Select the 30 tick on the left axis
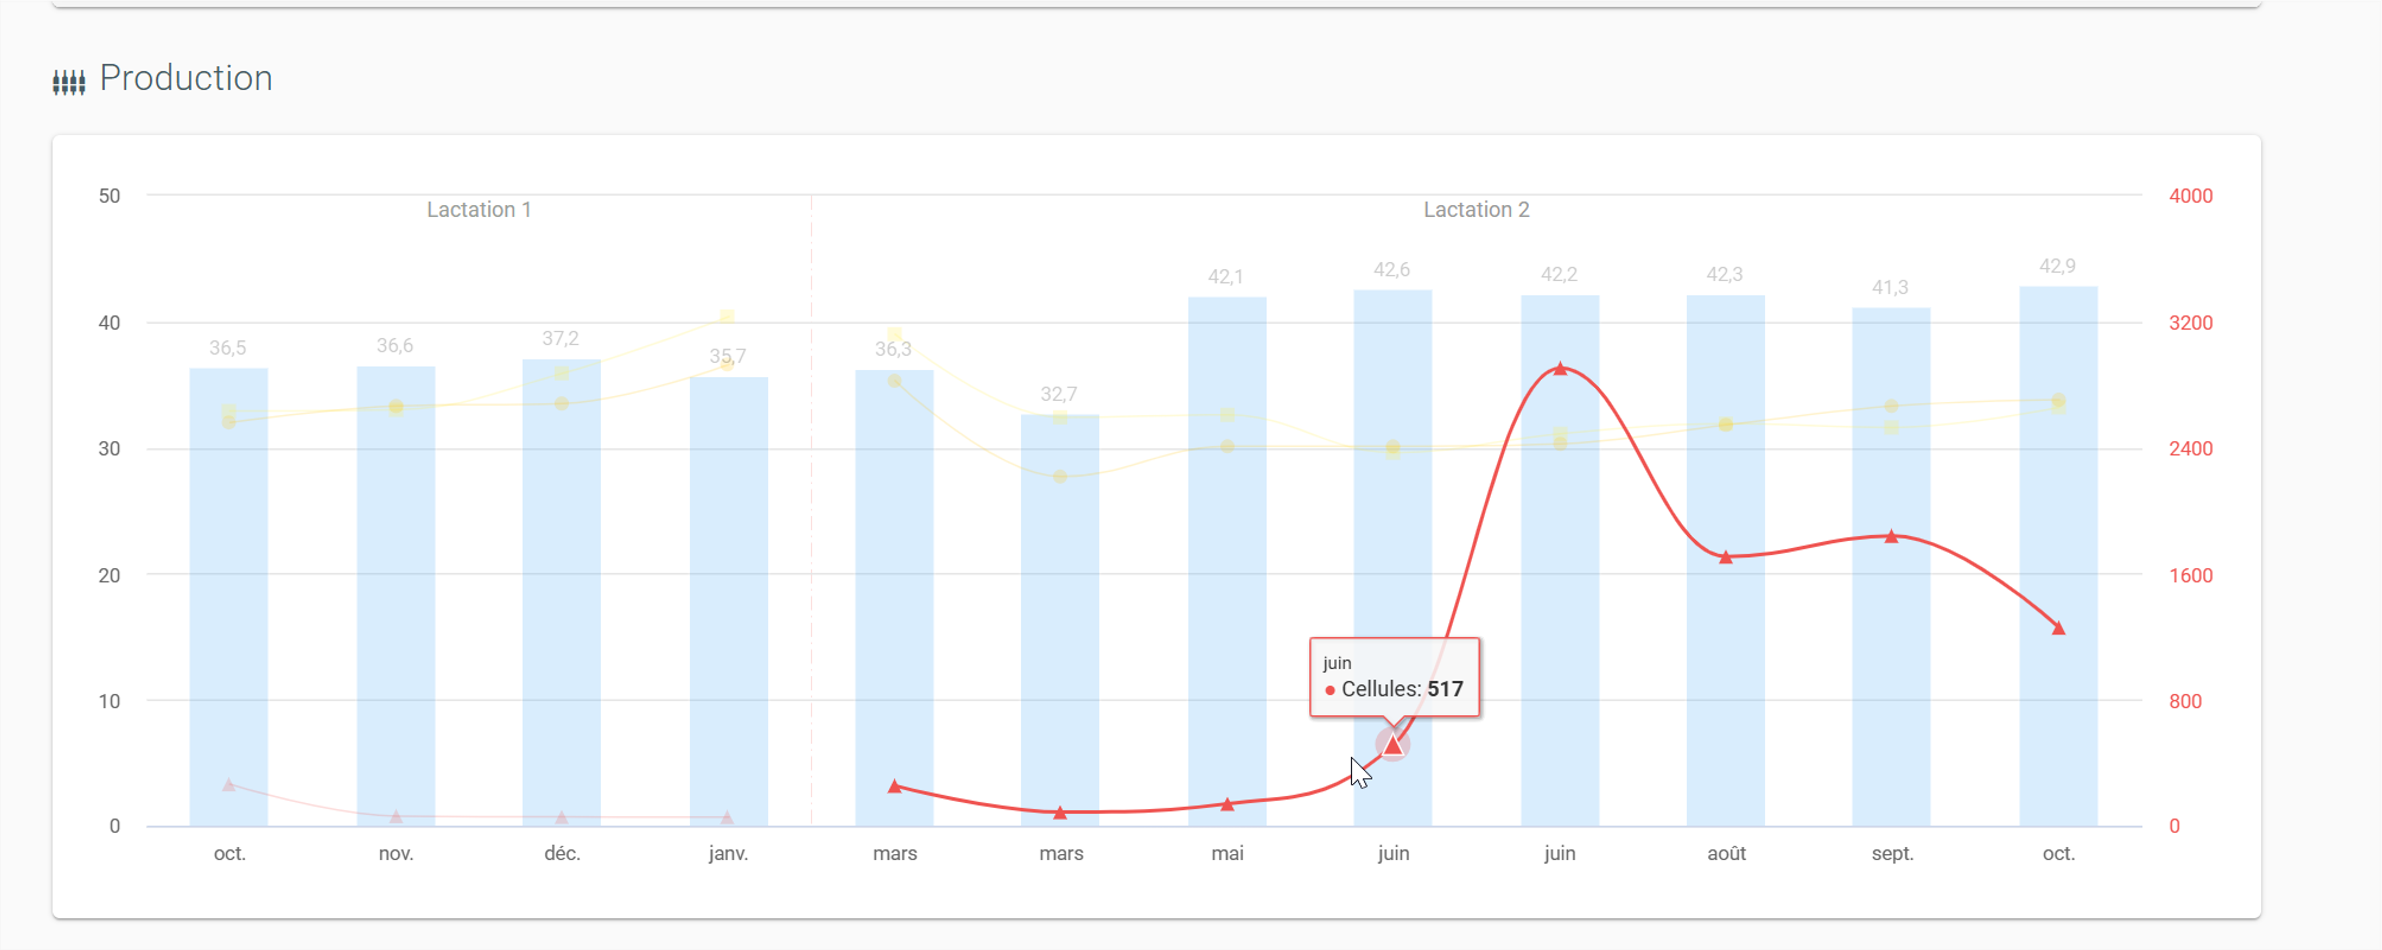Viewport: 2382px width, 950px height. click(x=110, y=449)
